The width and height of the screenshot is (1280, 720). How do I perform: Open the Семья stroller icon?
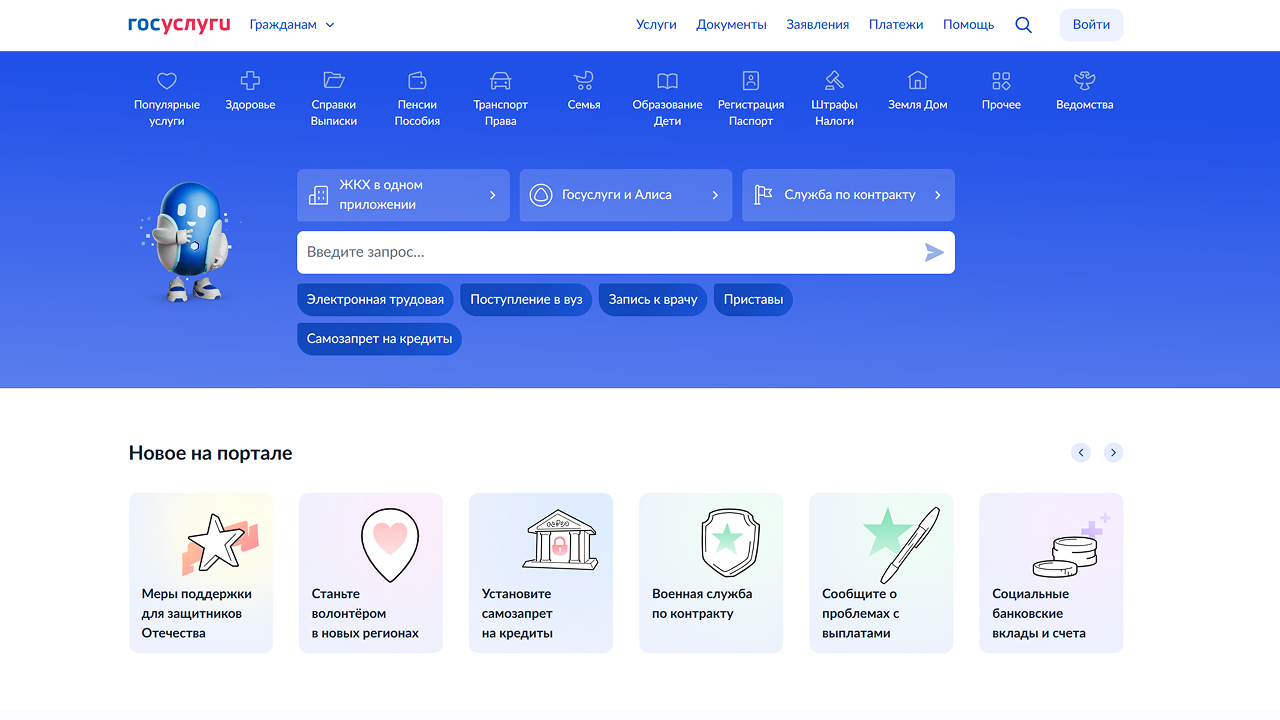(584, 81)
